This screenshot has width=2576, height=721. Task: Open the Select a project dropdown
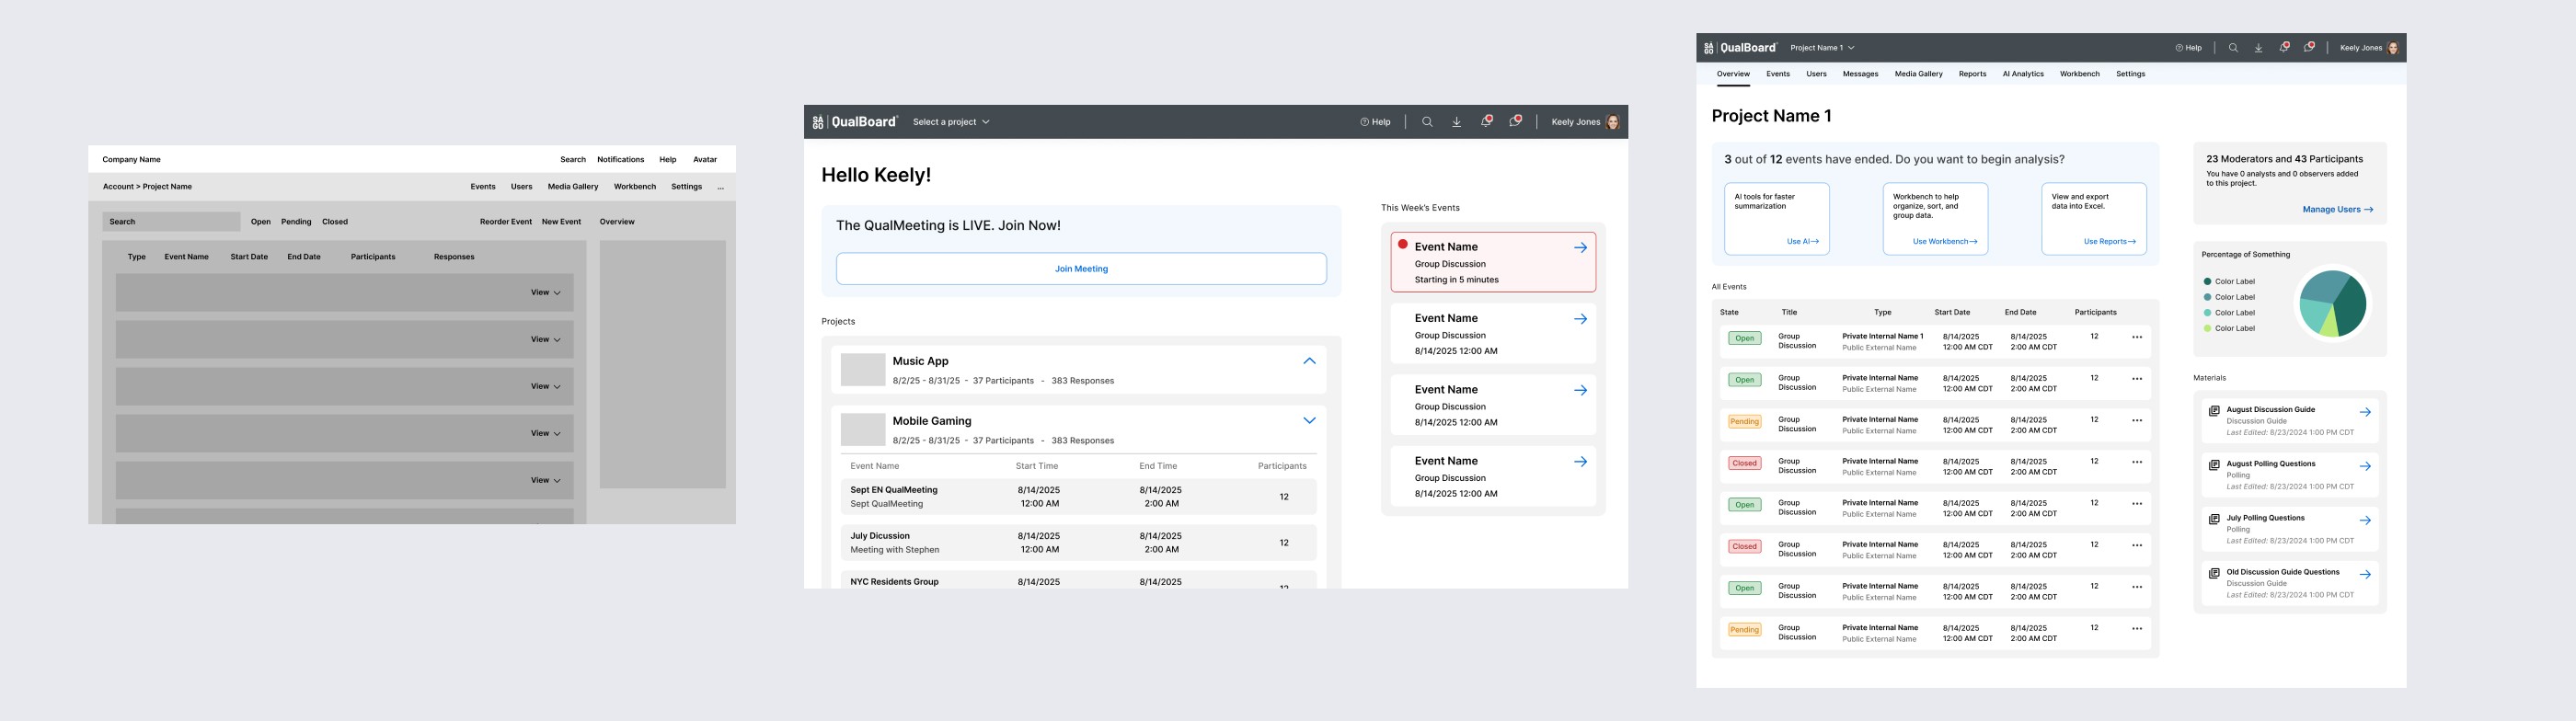click(951, 122)
